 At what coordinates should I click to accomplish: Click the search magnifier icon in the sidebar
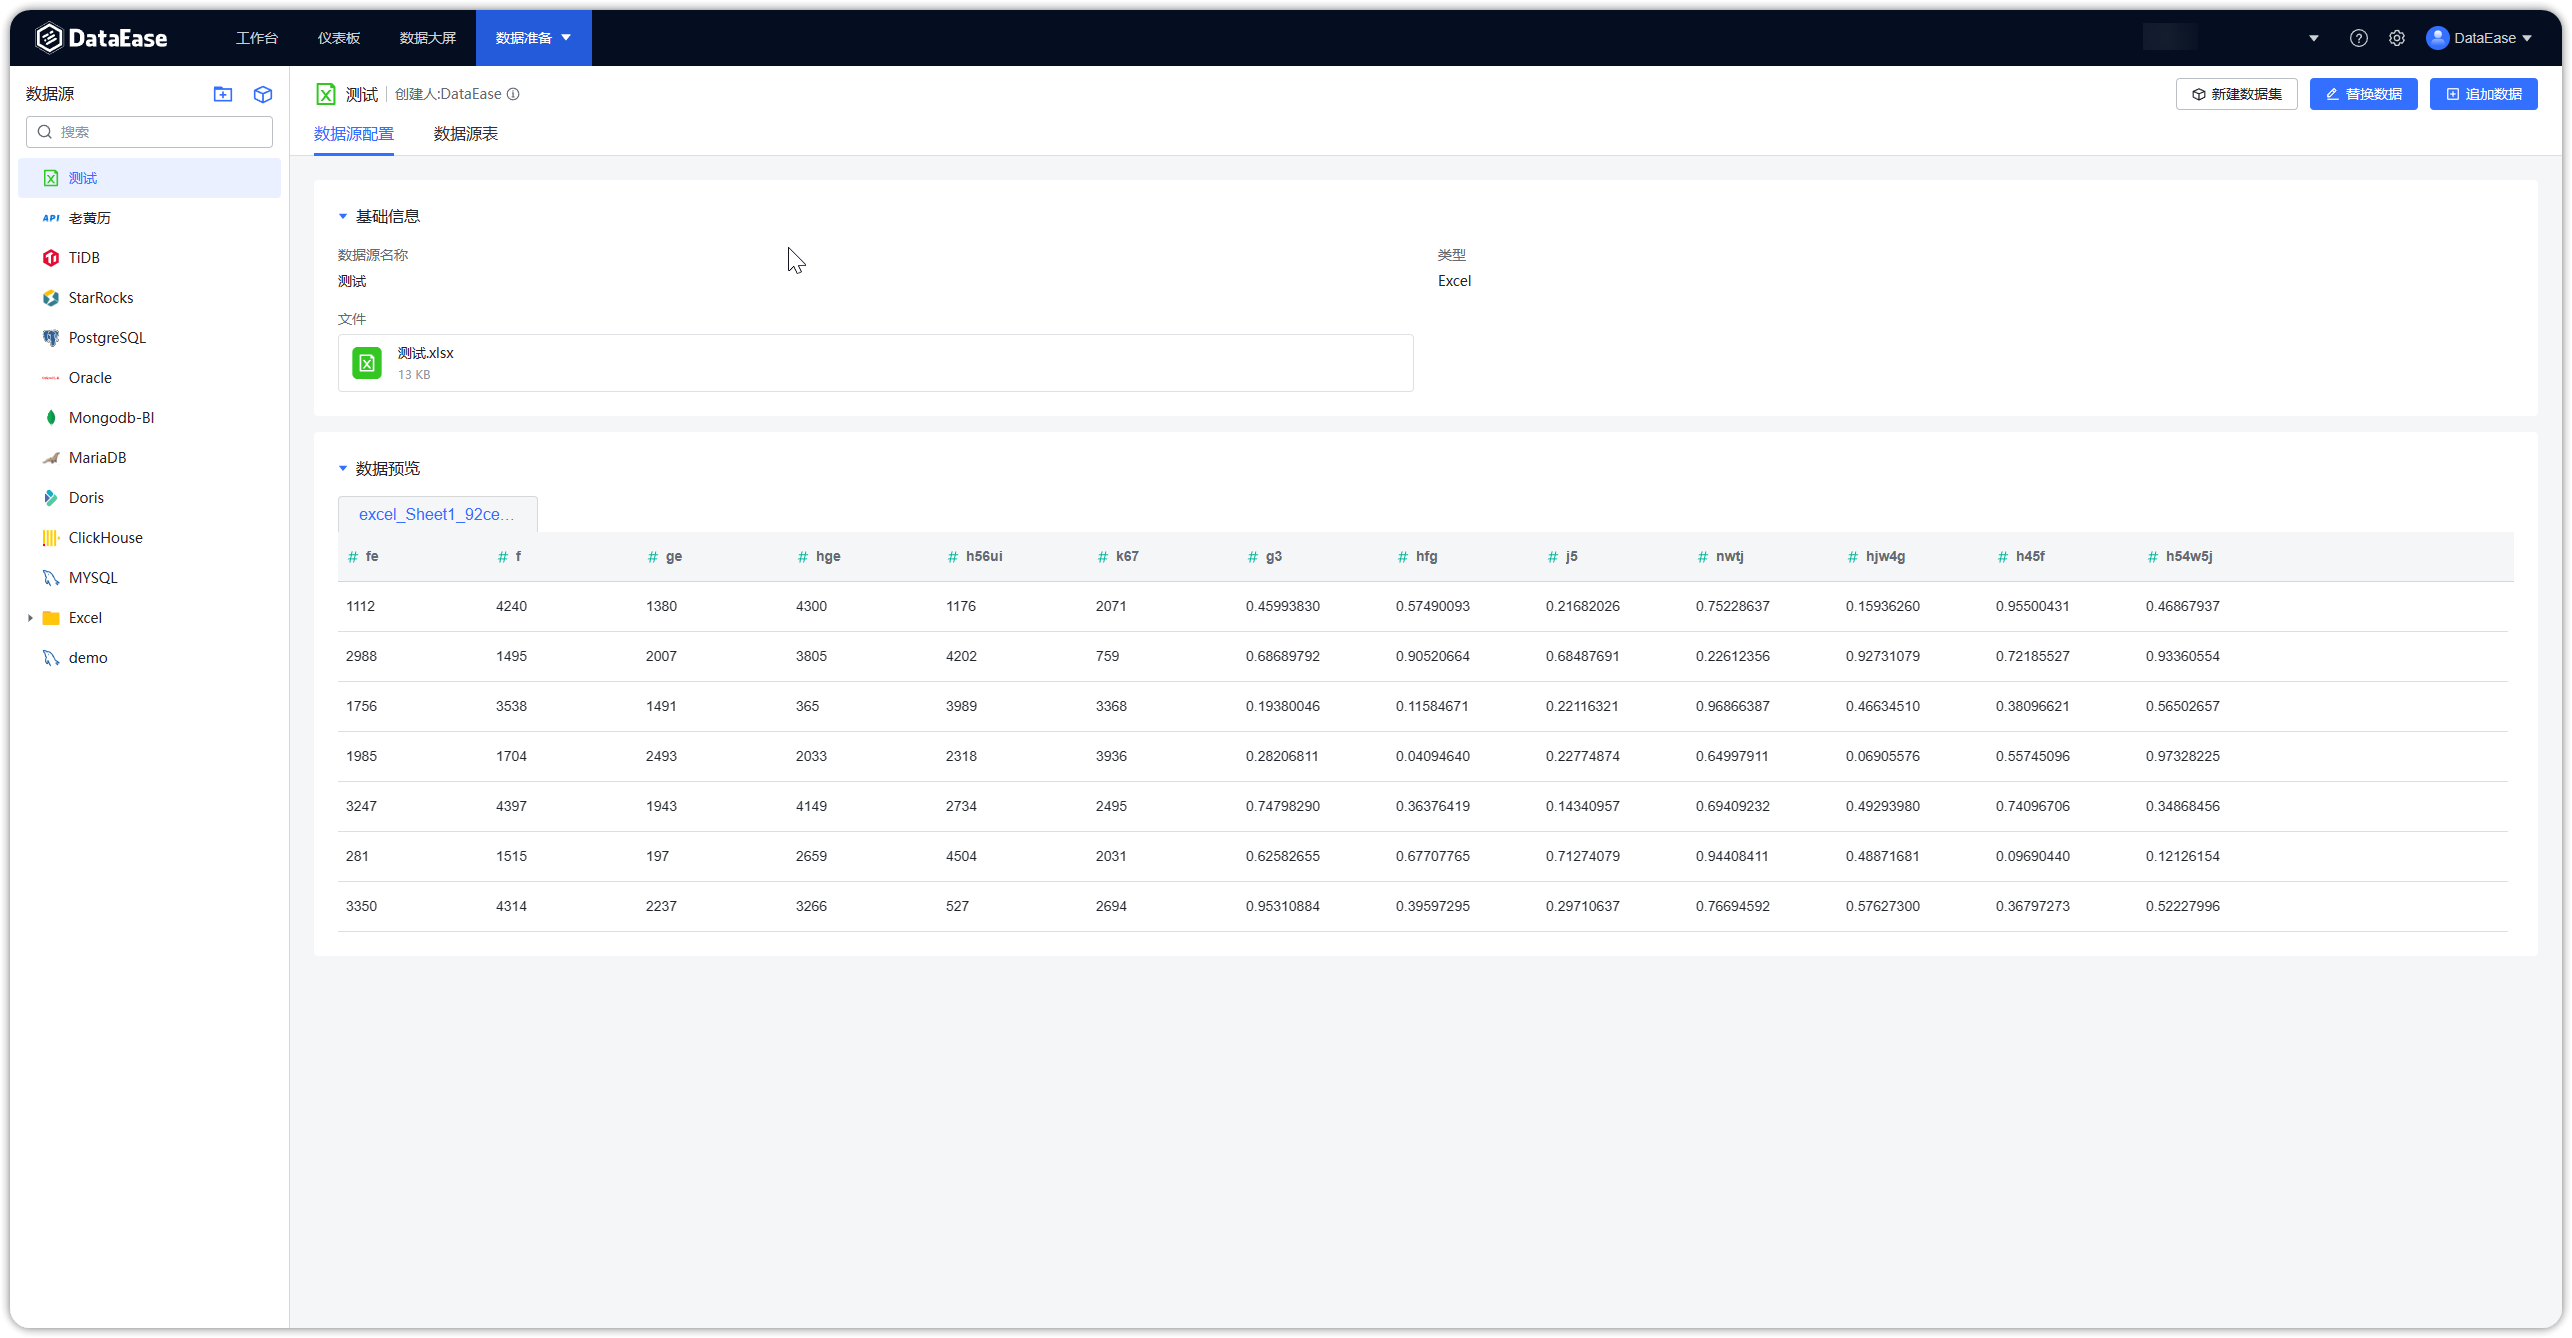click(x=45, y=131)
